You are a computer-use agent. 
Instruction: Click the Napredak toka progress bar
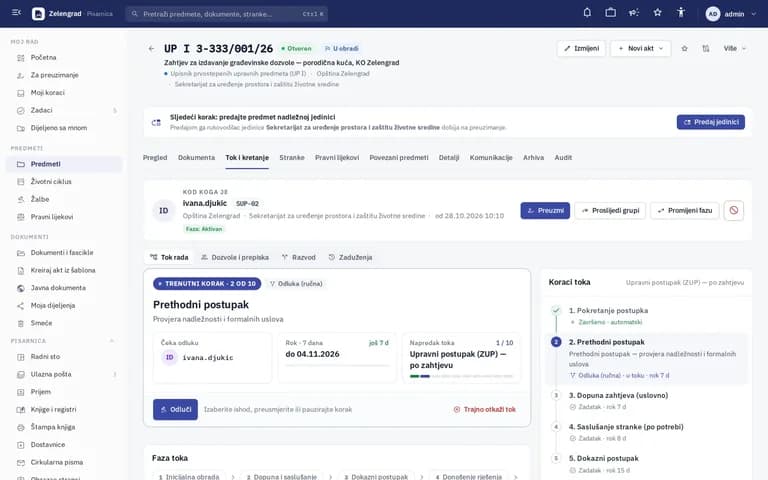pos(461,376)
